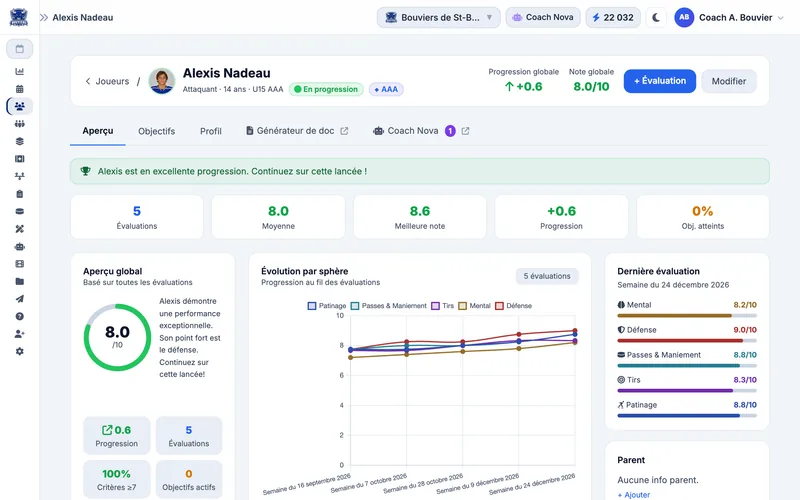800x500 pixels.
Task: Click the 0.6 Progression tile in Aperçu global
Action: [116, 436]
